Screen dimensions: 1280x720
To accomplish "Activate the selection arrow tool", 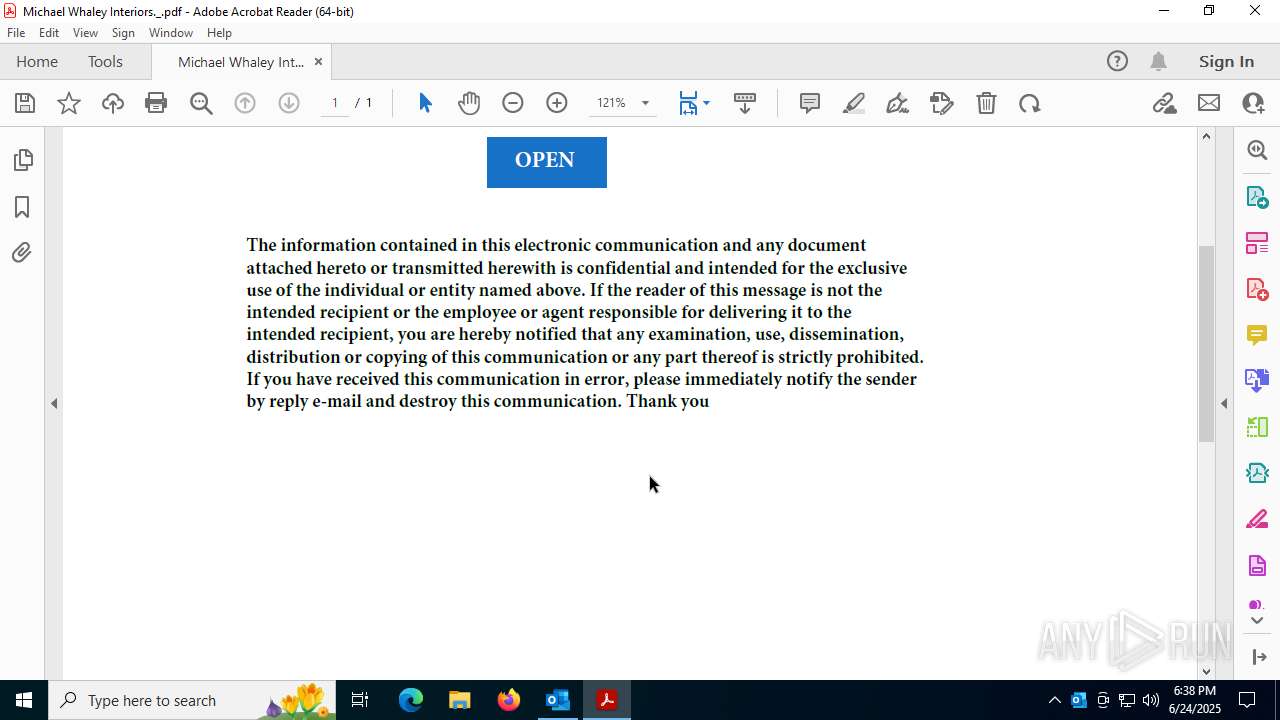I will pos(425,103).
